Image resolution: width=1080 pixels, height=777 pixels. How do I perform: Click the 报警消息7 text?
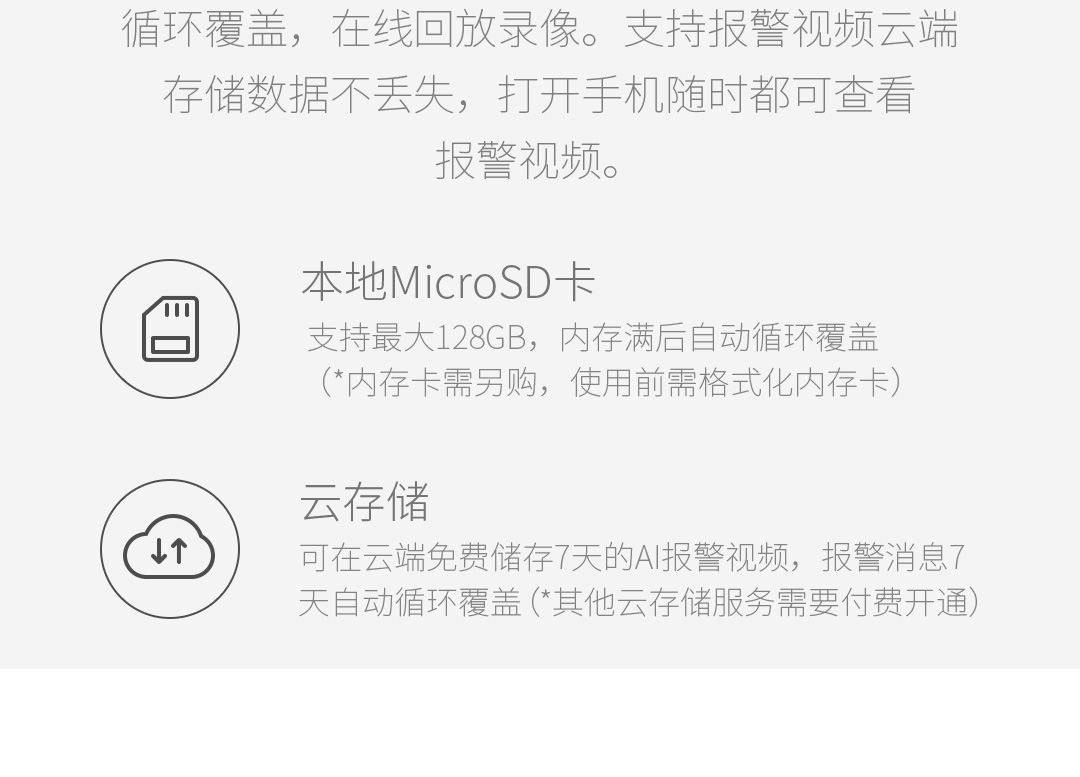pyautogui.click(x=893, y=557)
